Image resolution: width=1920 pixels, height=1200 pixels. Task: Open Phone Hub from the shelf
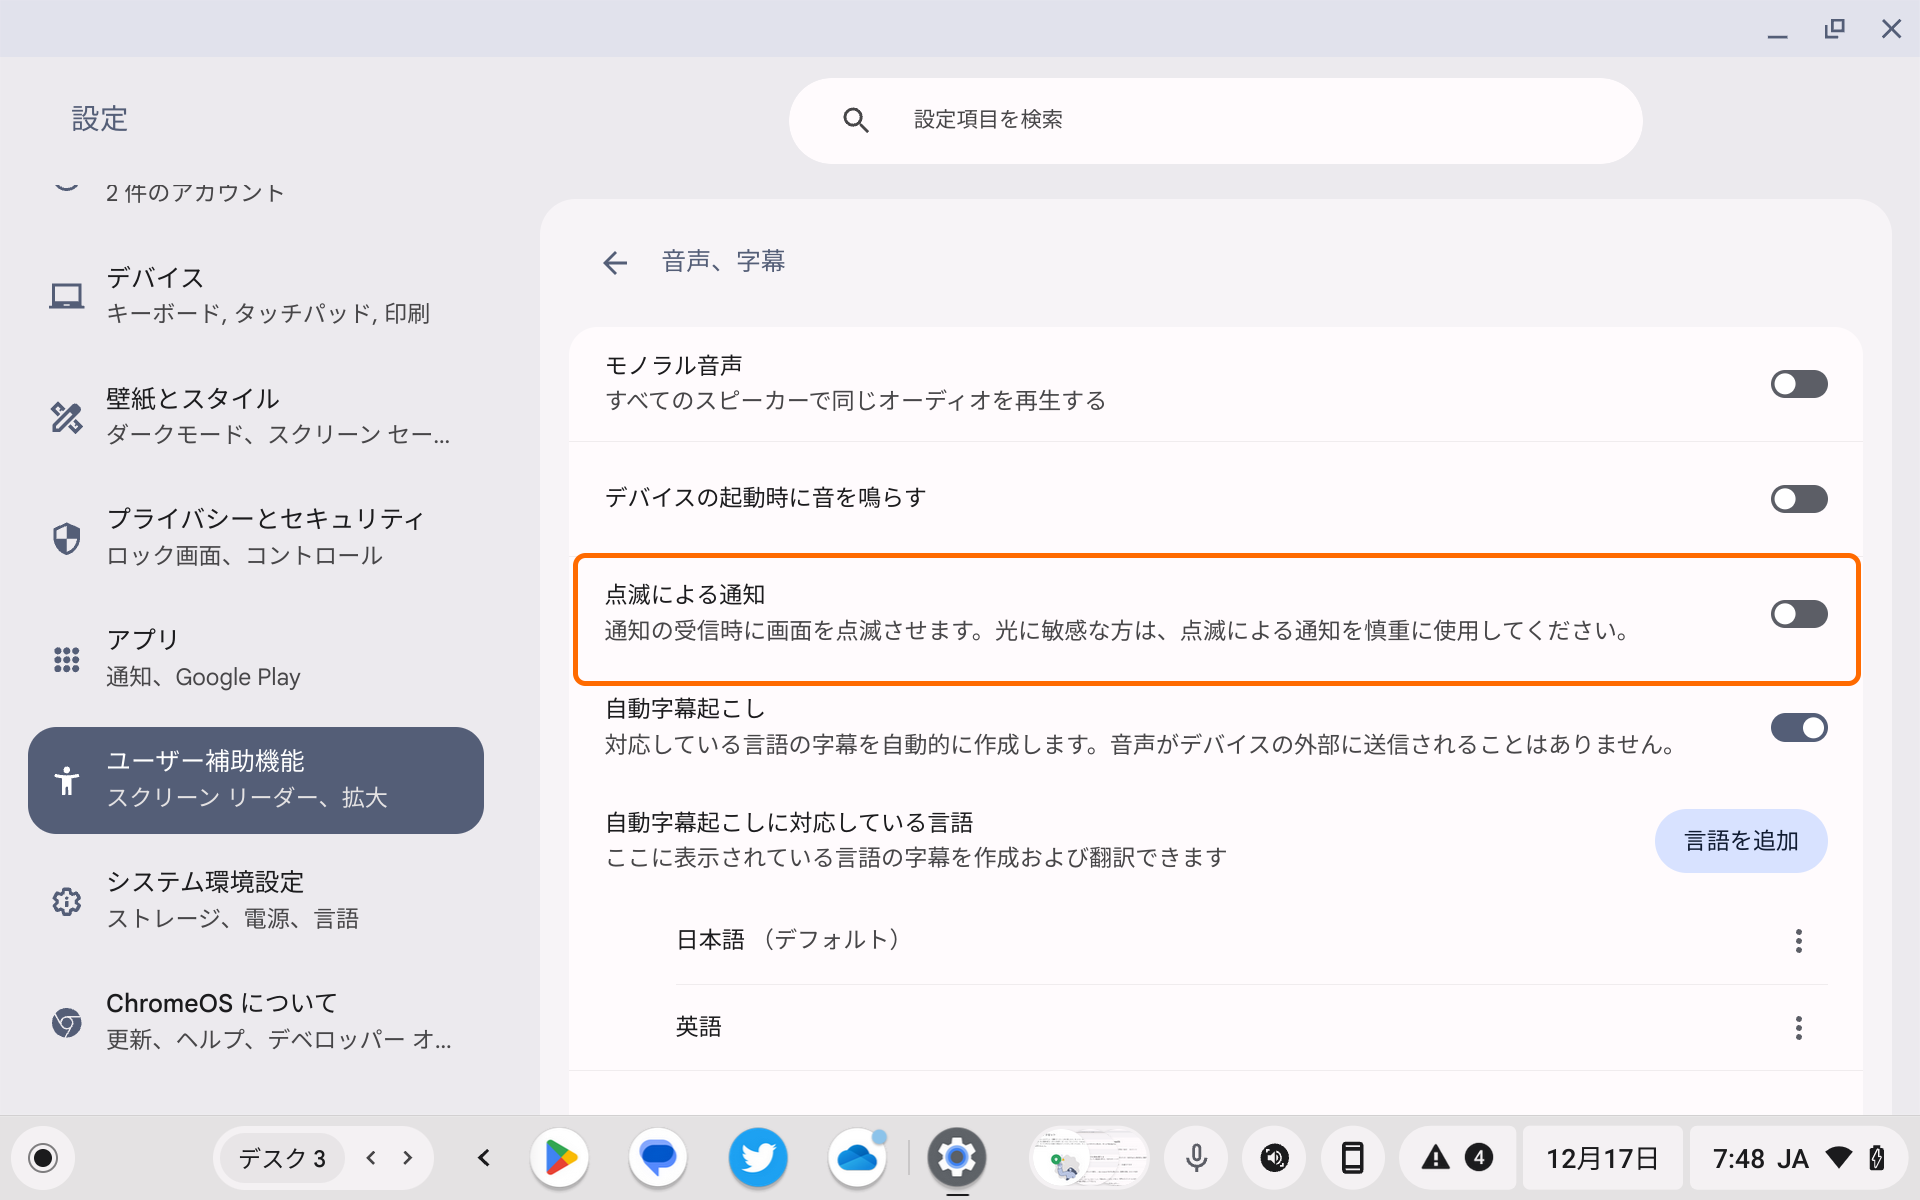point(1352,1157)
